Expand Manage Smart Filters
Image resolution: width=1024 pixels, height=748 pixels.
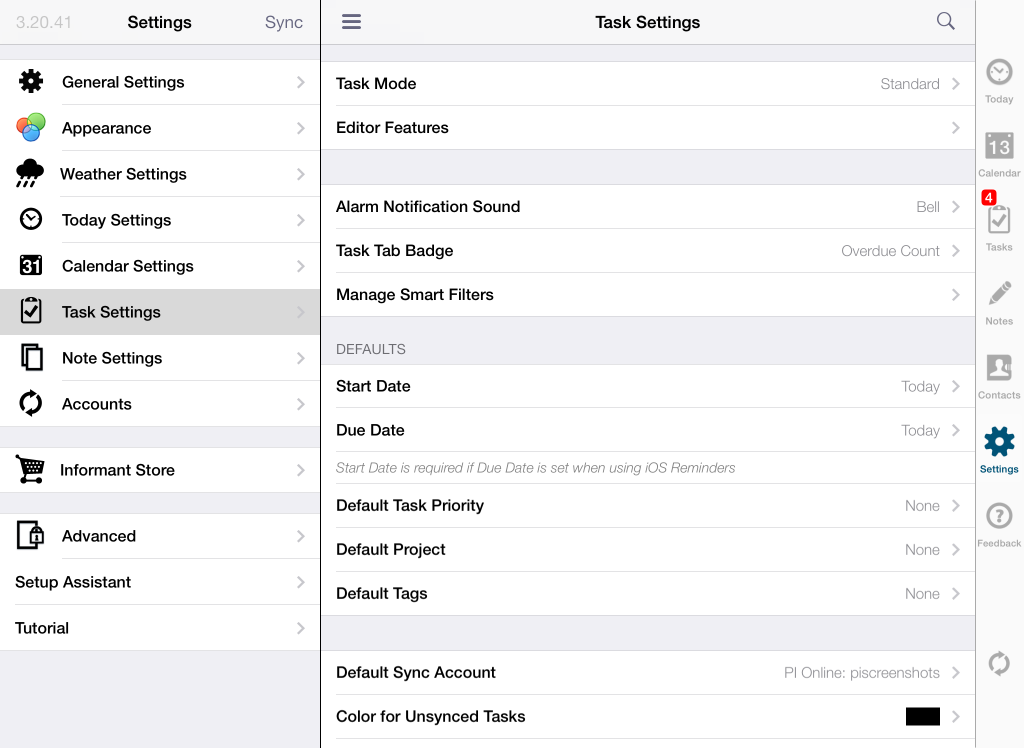tap(647, 295)
